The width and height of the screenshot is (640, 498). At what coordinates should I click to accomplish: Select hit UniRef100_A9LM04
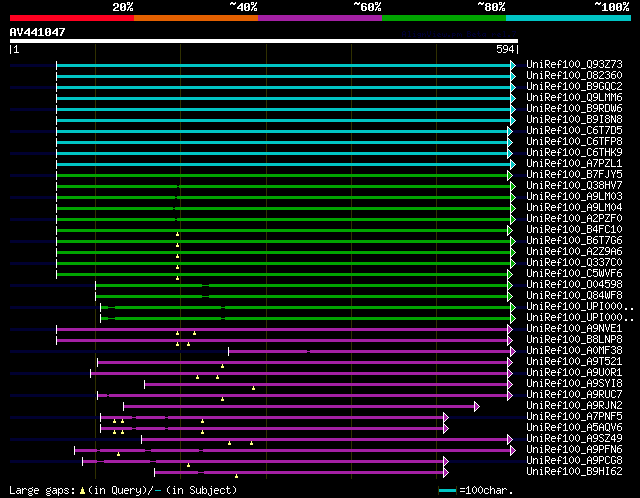pos(574,208)
